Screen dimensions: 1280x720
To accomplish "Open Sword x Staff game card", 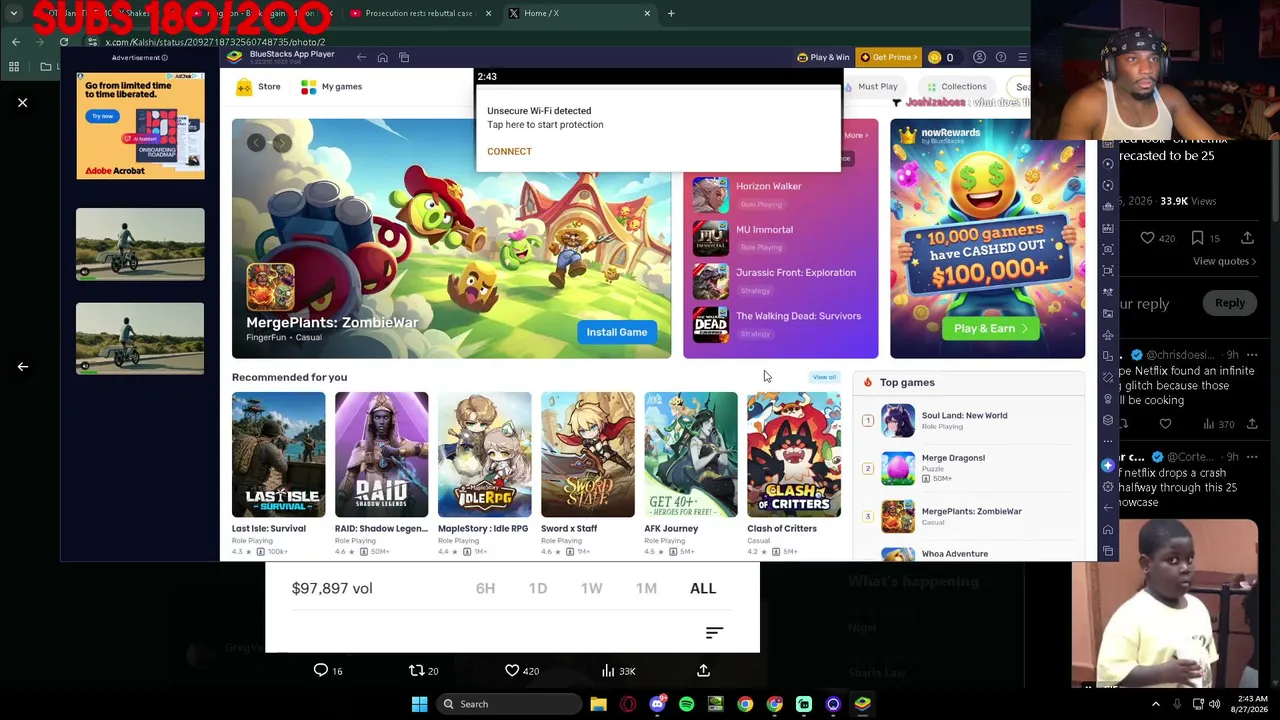I will pyautogui.click(x=587, y=474).
